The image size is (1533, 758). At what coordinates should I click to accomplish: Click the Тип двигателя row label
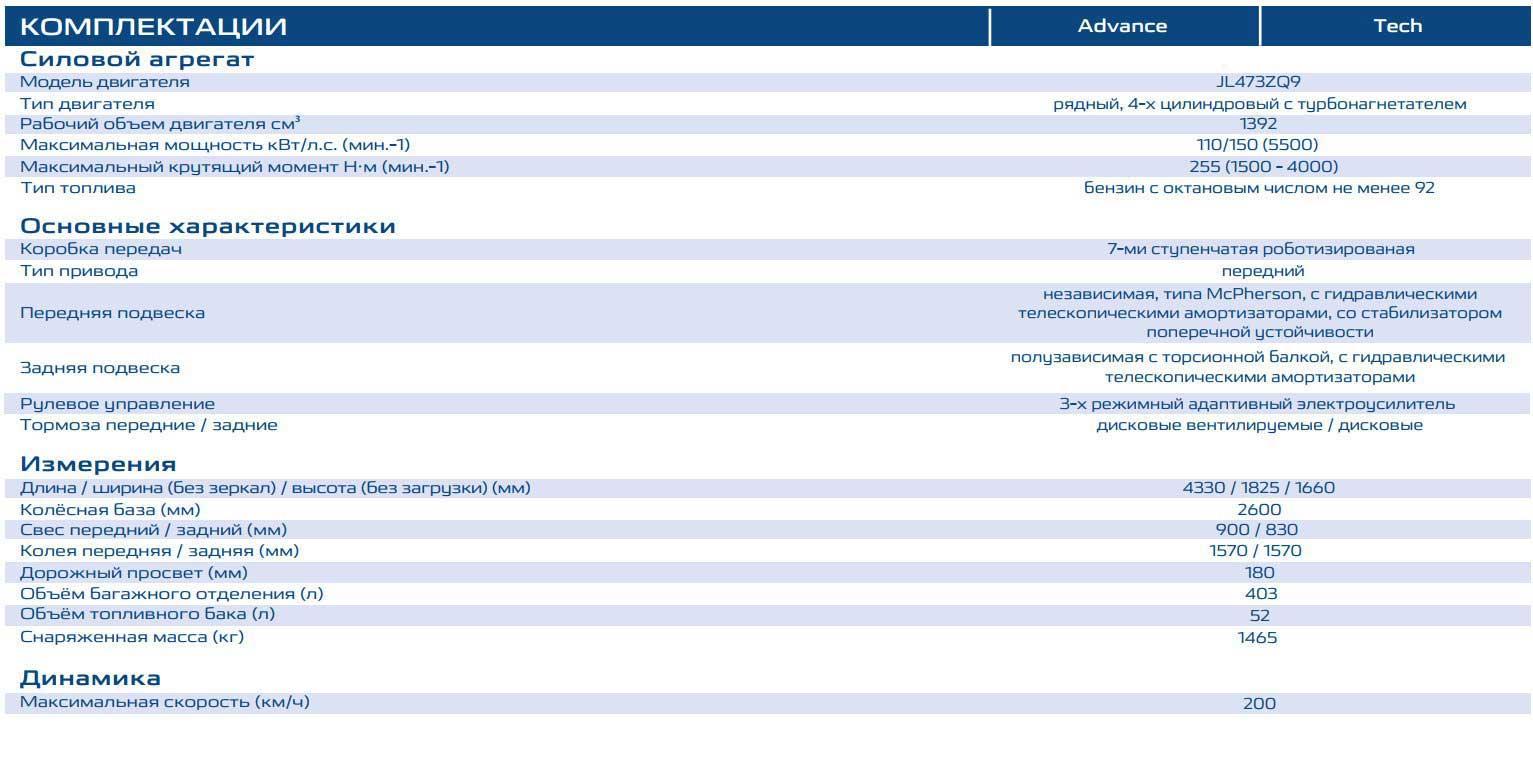87,104
